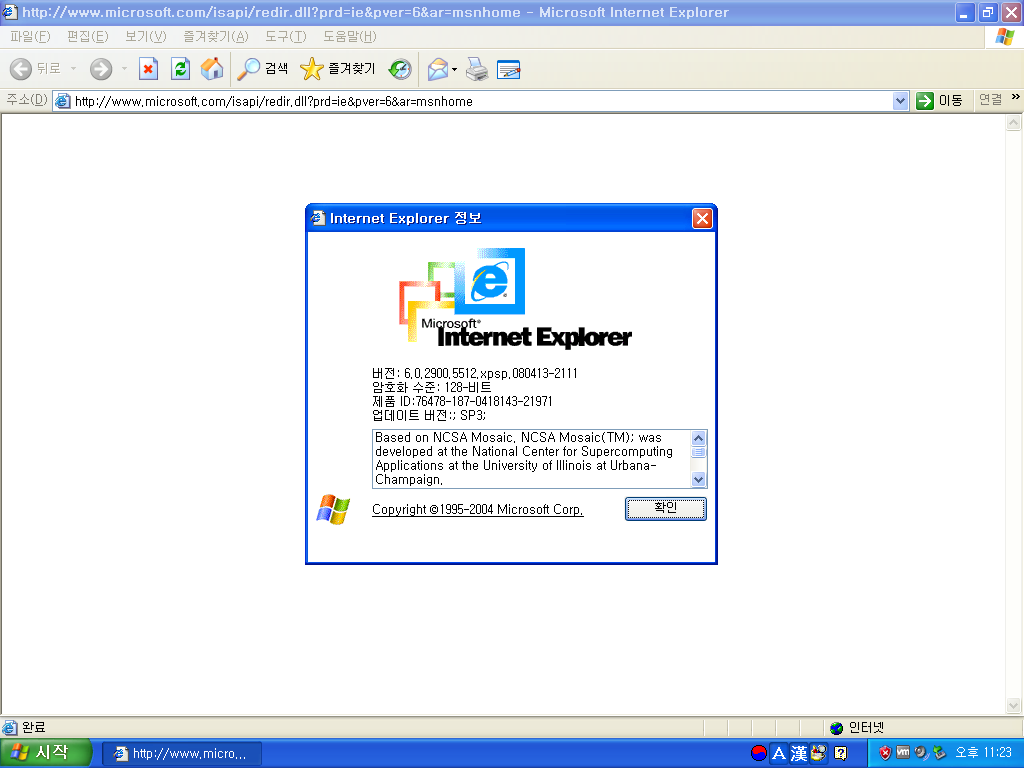The image size is (1024, 768).
Task: Click the Internet Explorer logo in dialog
Action: point(515,297)
